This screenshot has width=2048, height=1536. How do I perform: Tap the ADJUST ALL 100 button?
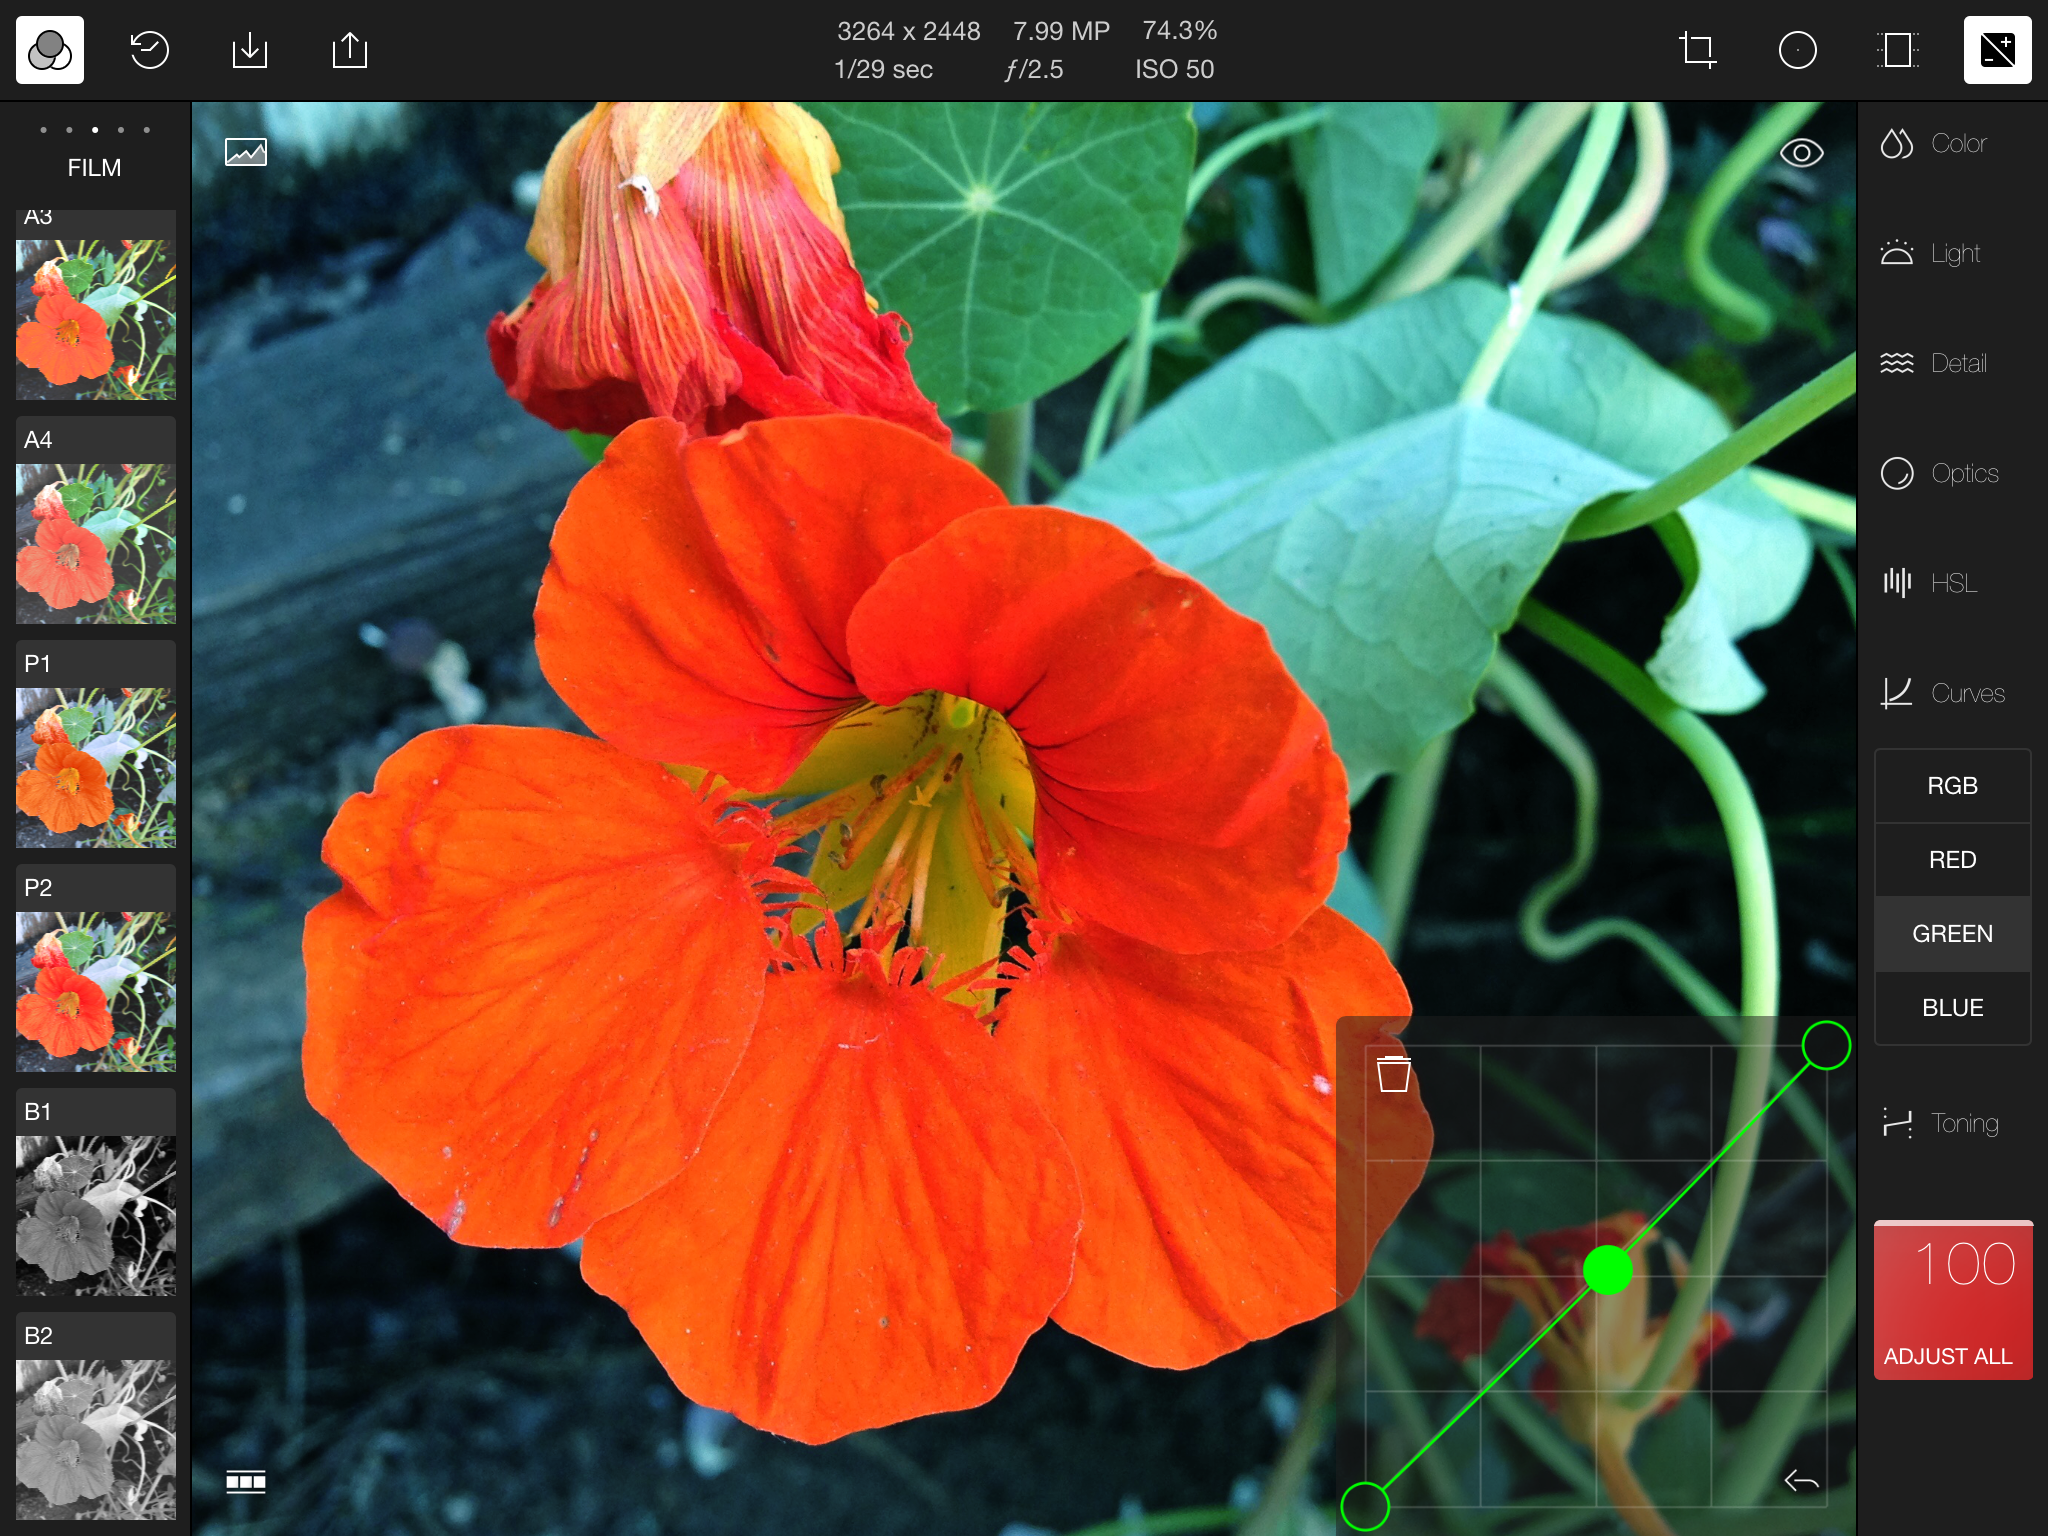click(x=1953, y=1300)
